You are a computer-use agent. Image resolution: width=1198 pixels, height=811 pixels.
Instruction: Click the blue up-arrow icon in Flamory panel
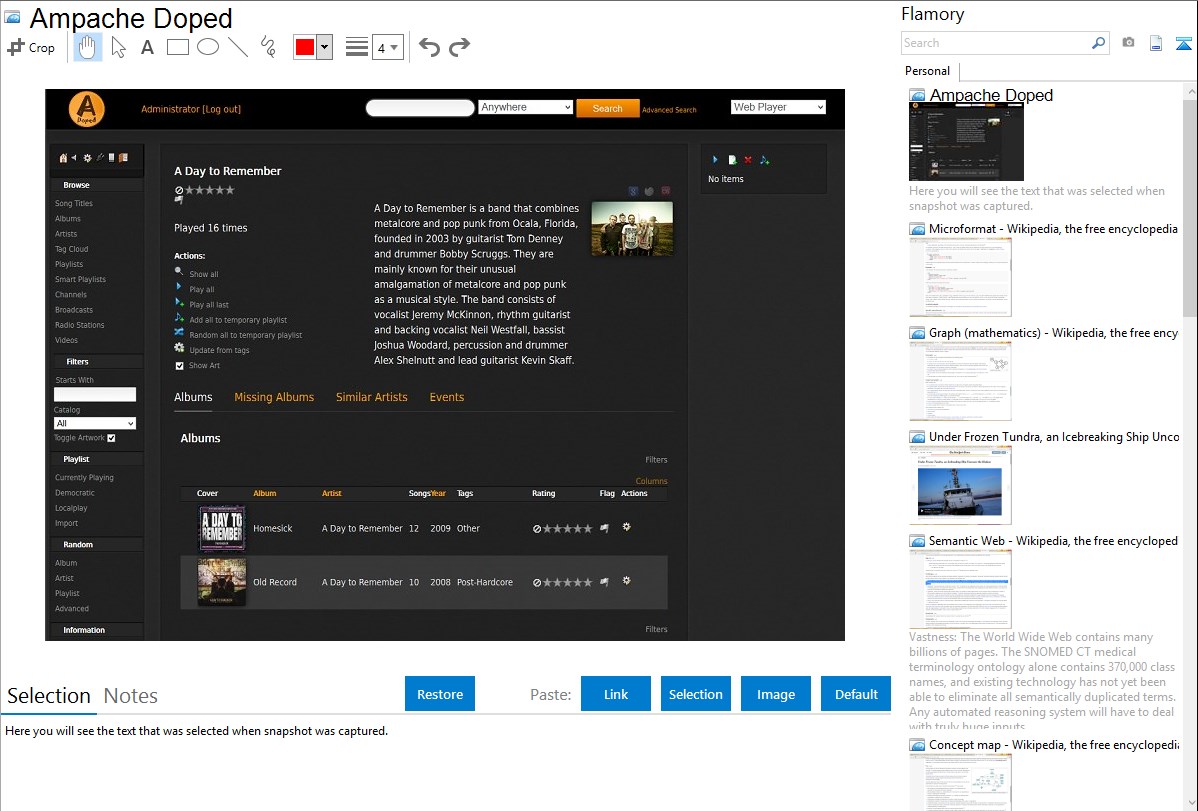(x=1183, y=43)
